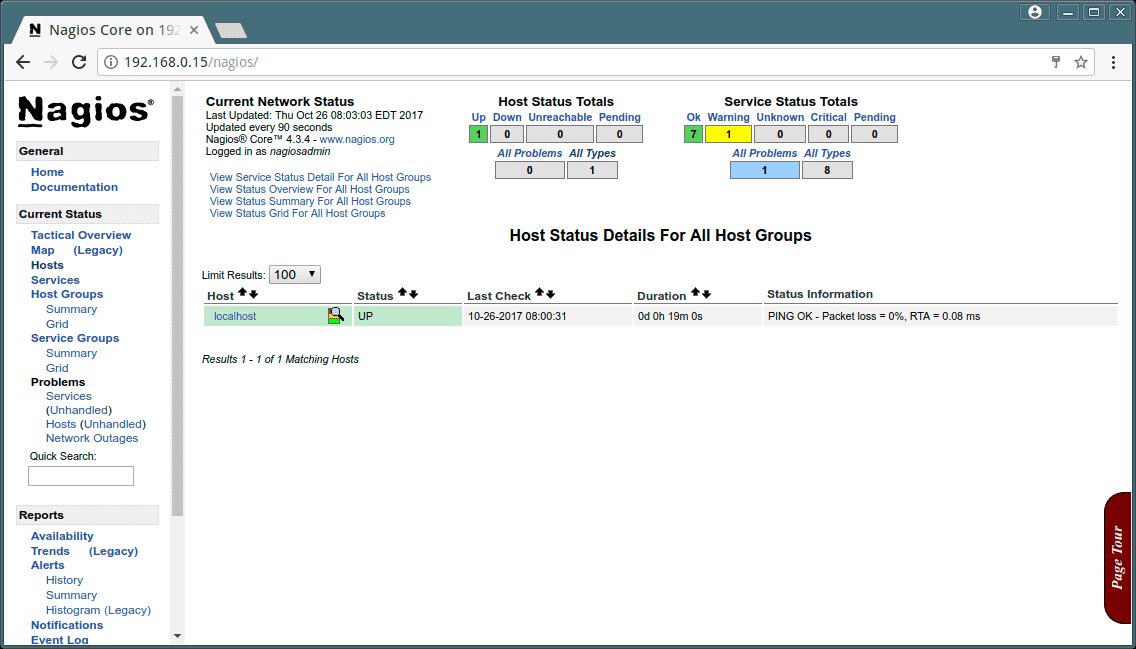
Task: Click the Nagios logo in the sidebar
Action: pyautogui.click(x=85, y=112)
